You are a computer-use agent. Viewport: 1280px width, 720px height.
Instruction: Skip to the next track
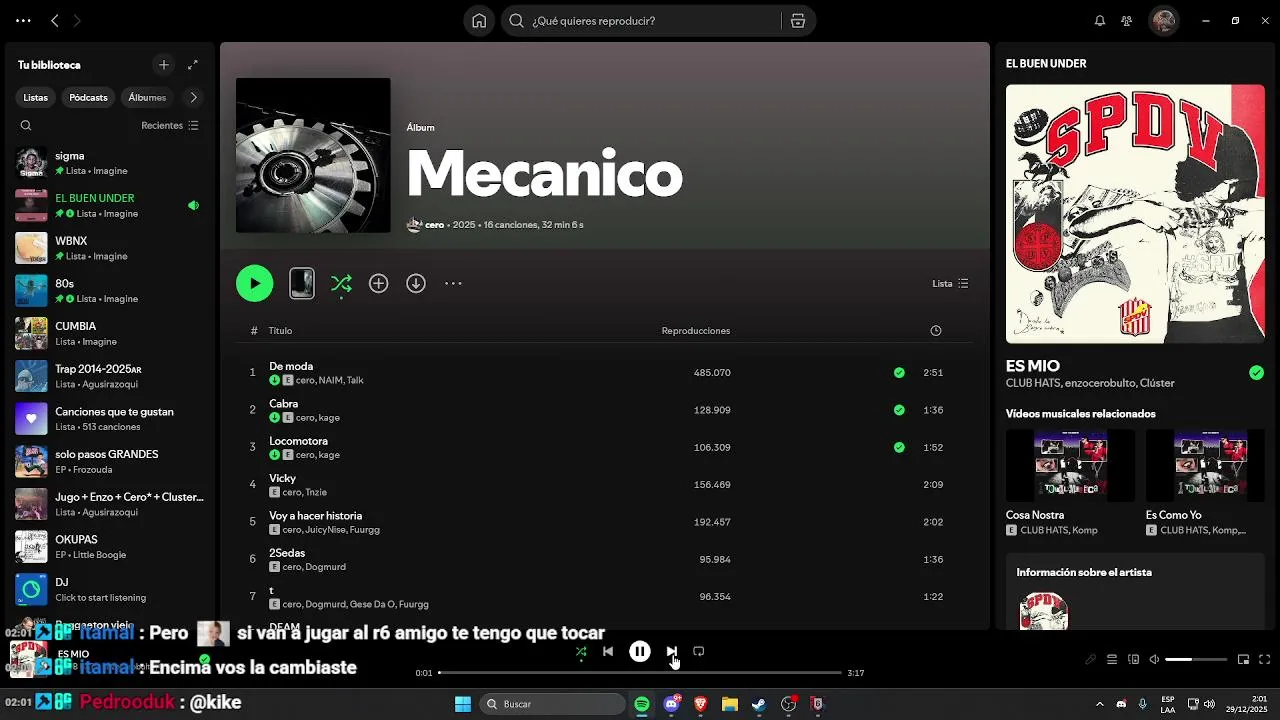672,652
